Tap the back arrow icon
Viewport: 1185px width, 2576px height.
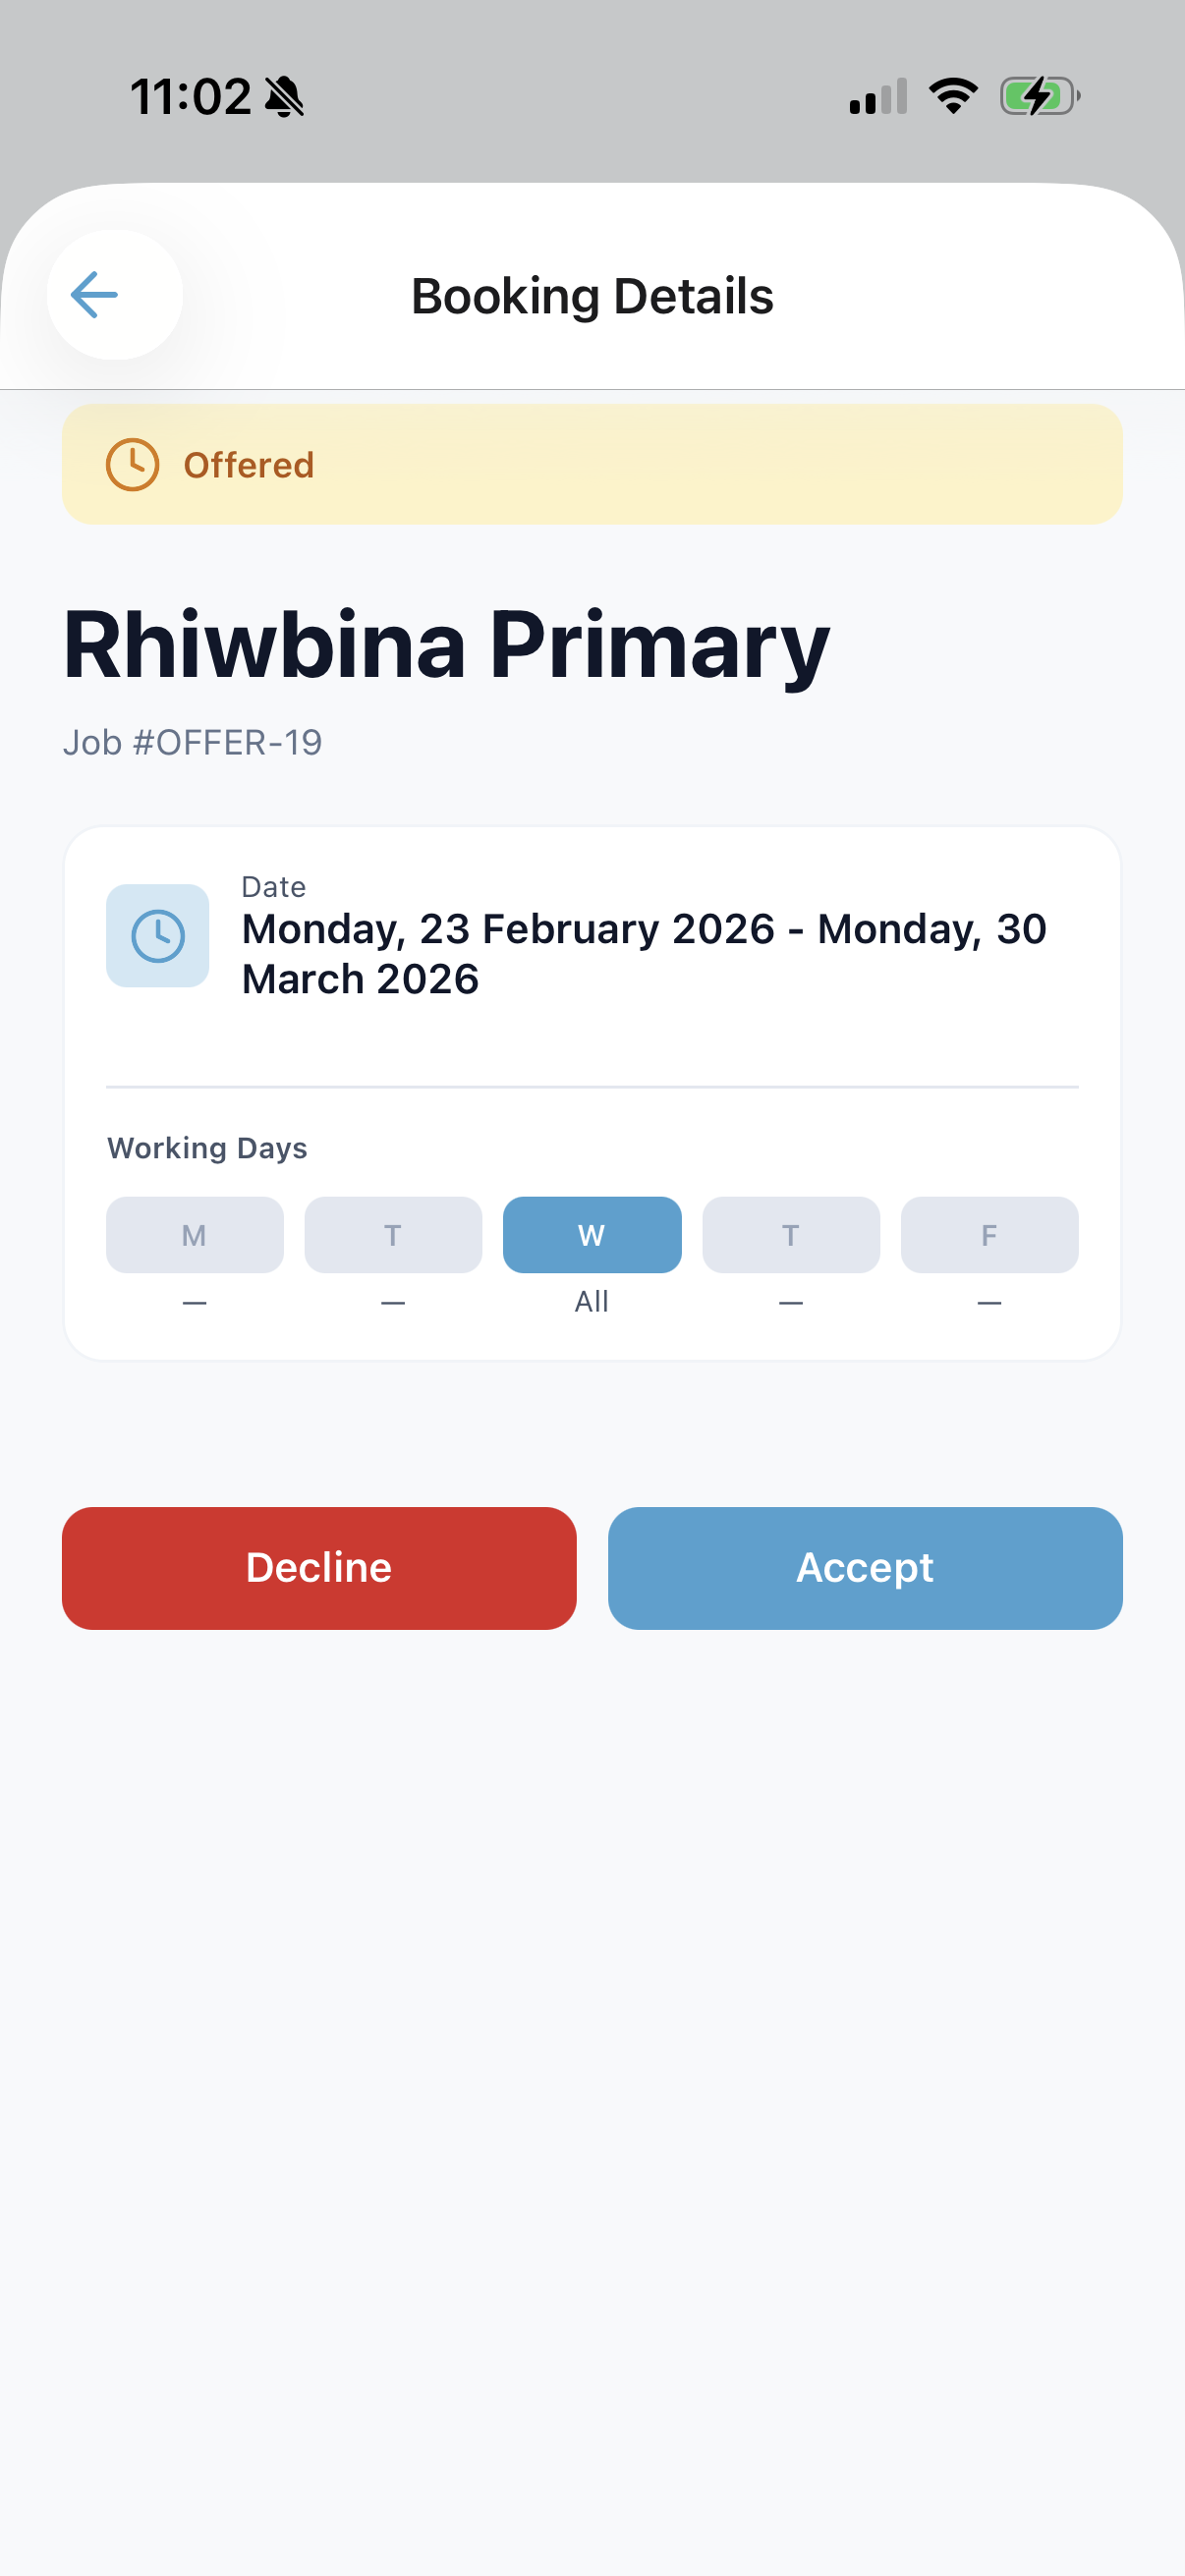[95, 295]
